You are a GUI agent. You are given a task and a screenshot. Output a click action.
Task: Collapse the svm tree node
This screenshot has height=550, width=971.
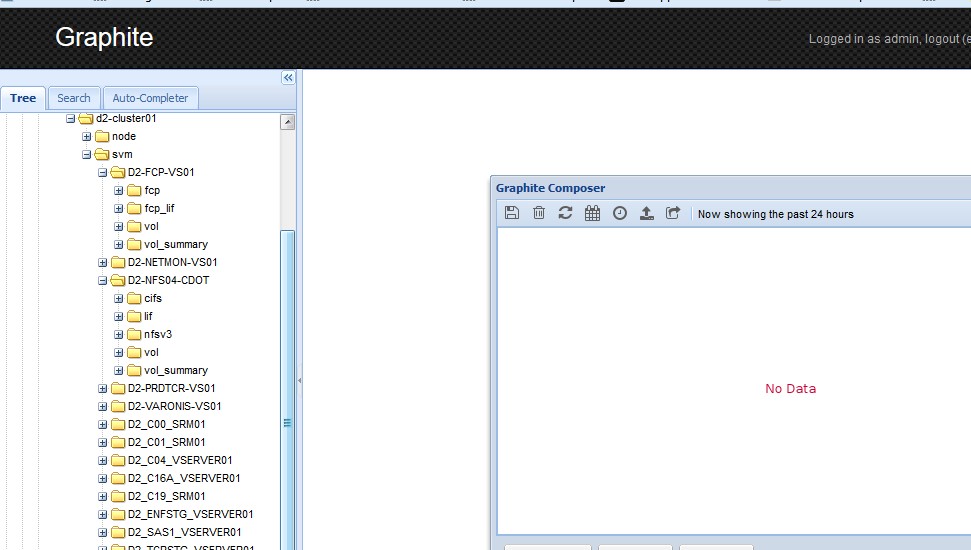pyautogui.click(x=87, y=154)
